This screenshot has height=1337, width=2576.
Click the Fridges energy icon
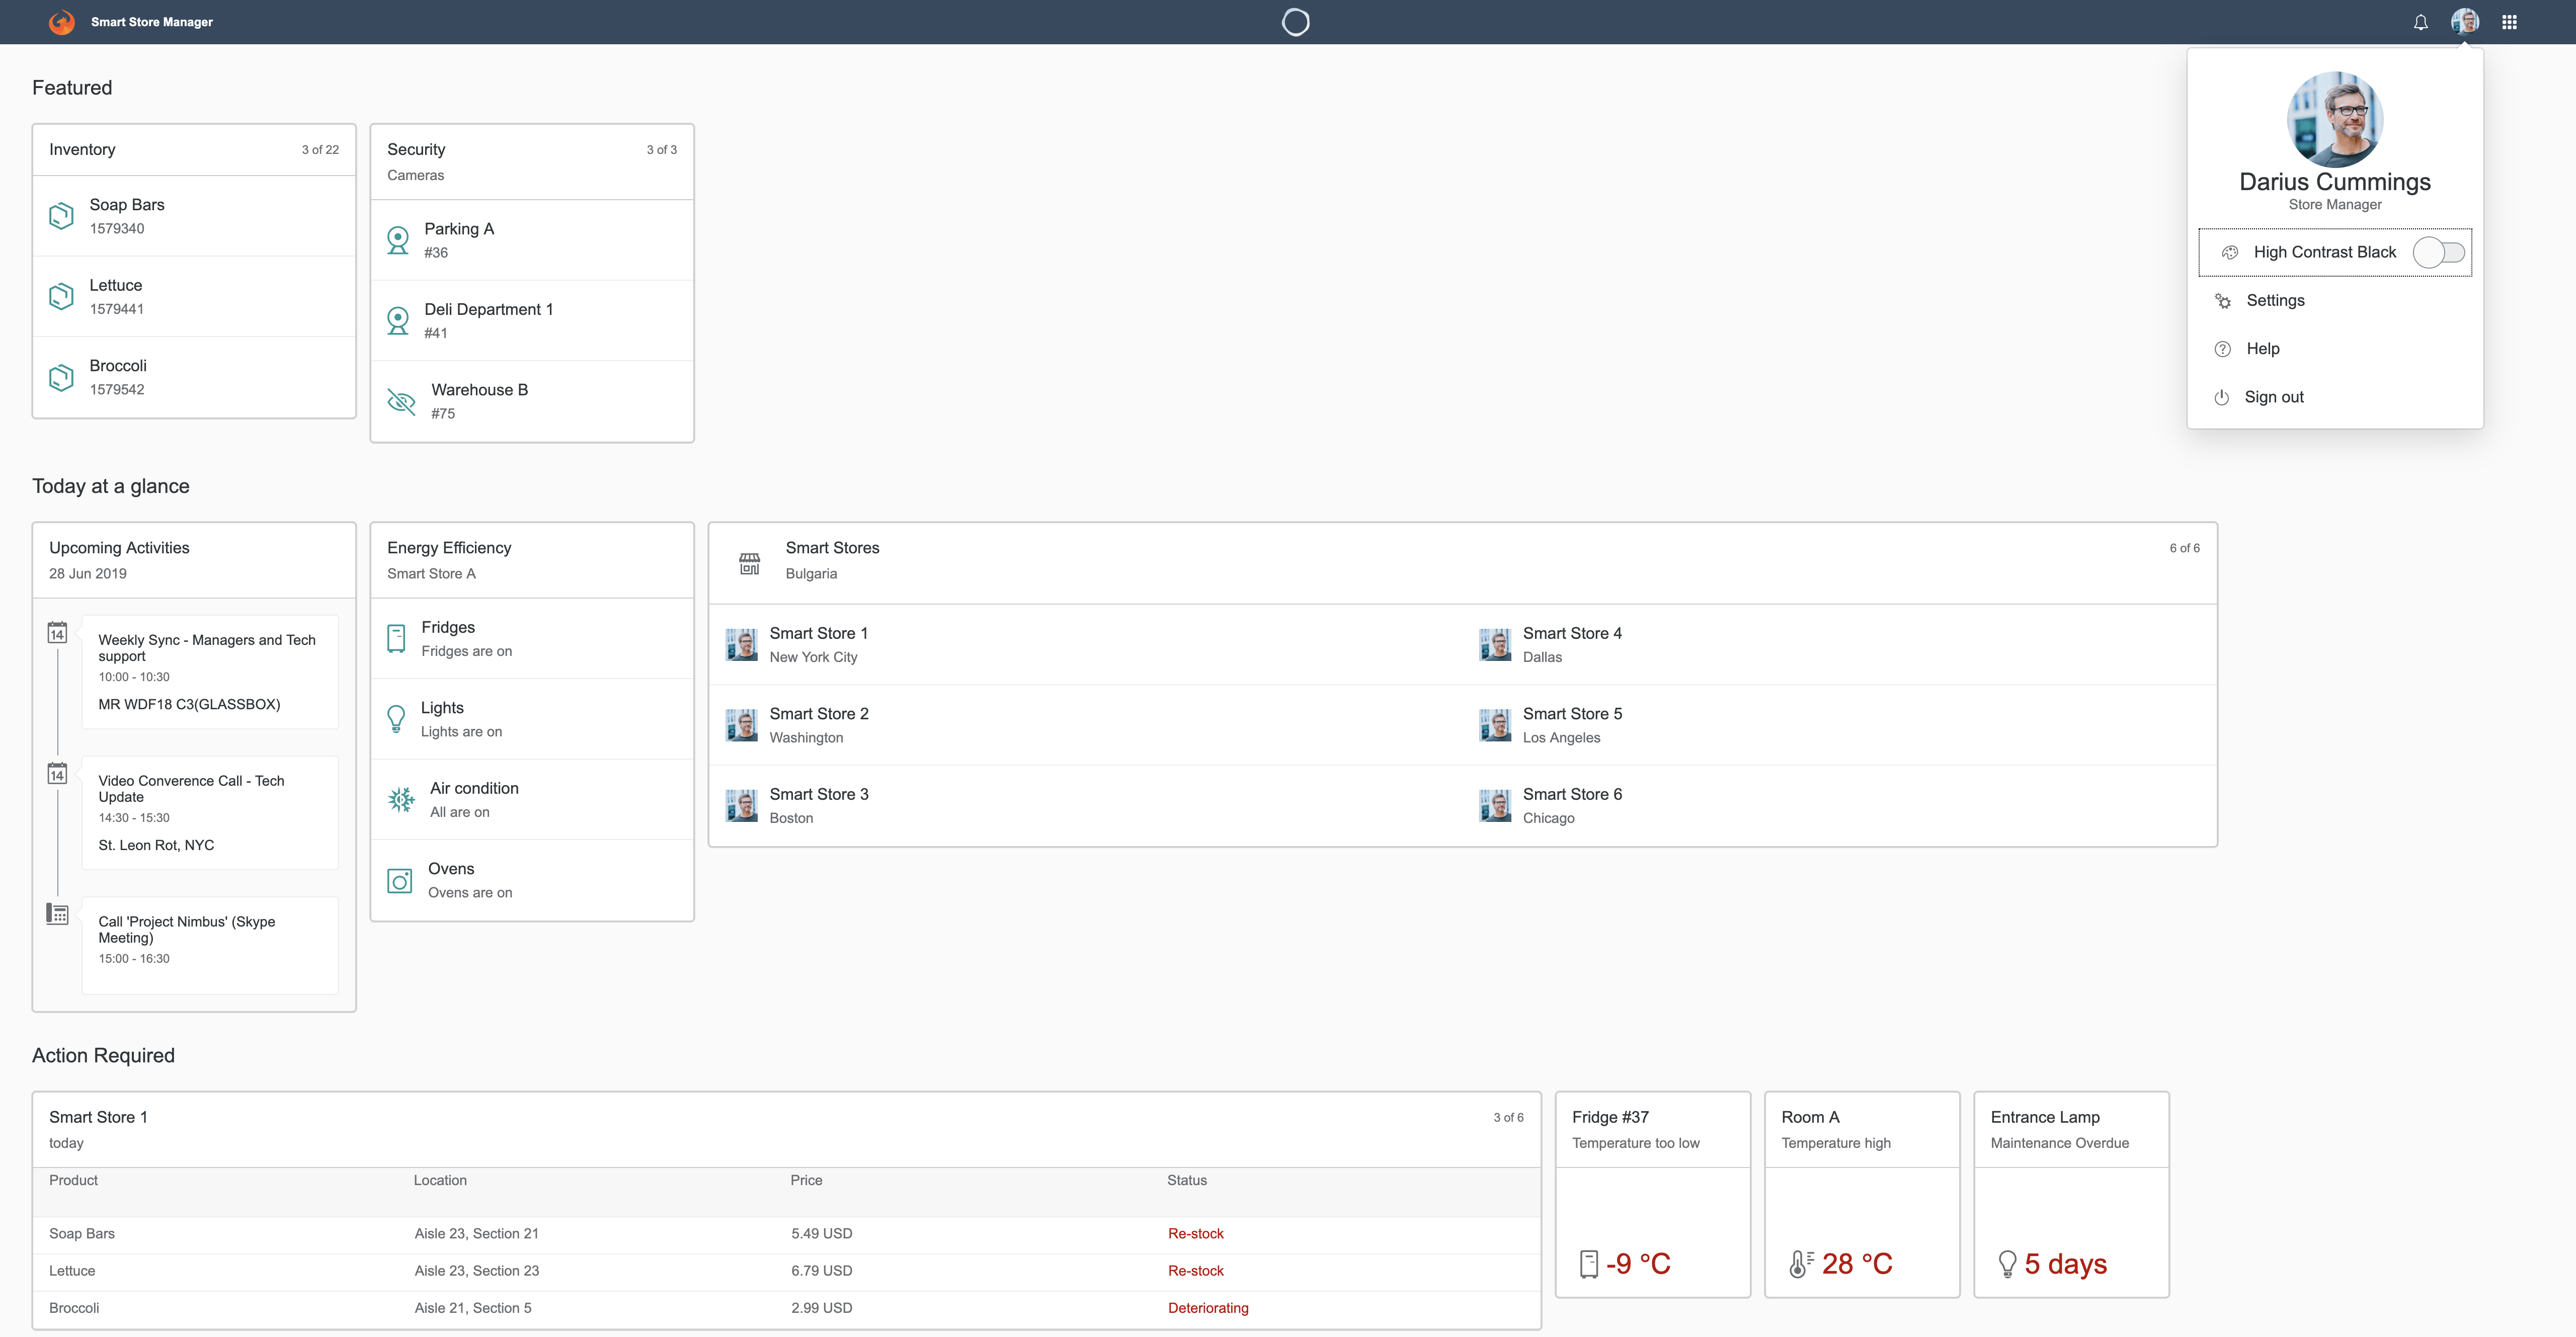click(x=396, y=638)
